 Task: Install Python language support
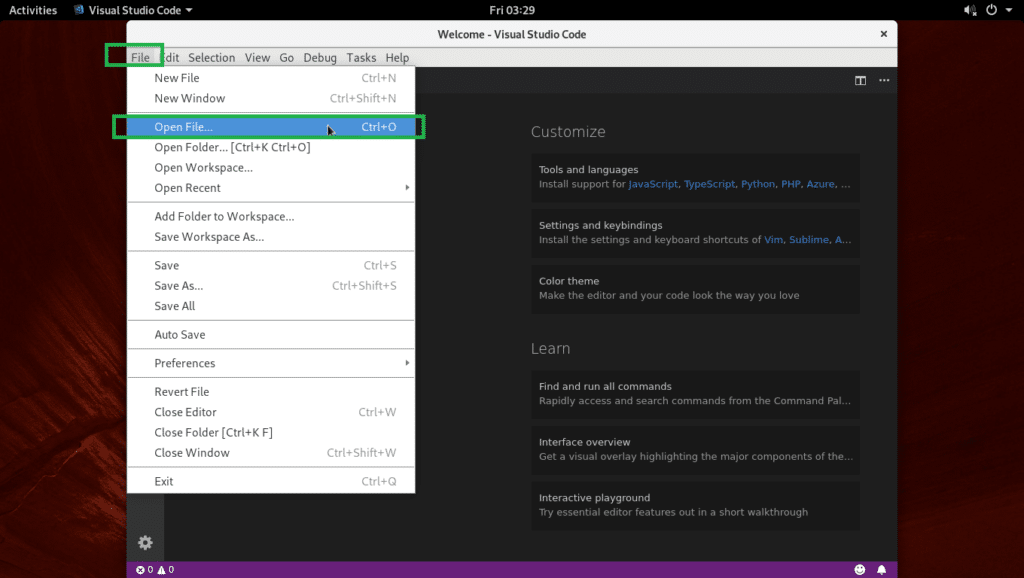coord(757,184)
